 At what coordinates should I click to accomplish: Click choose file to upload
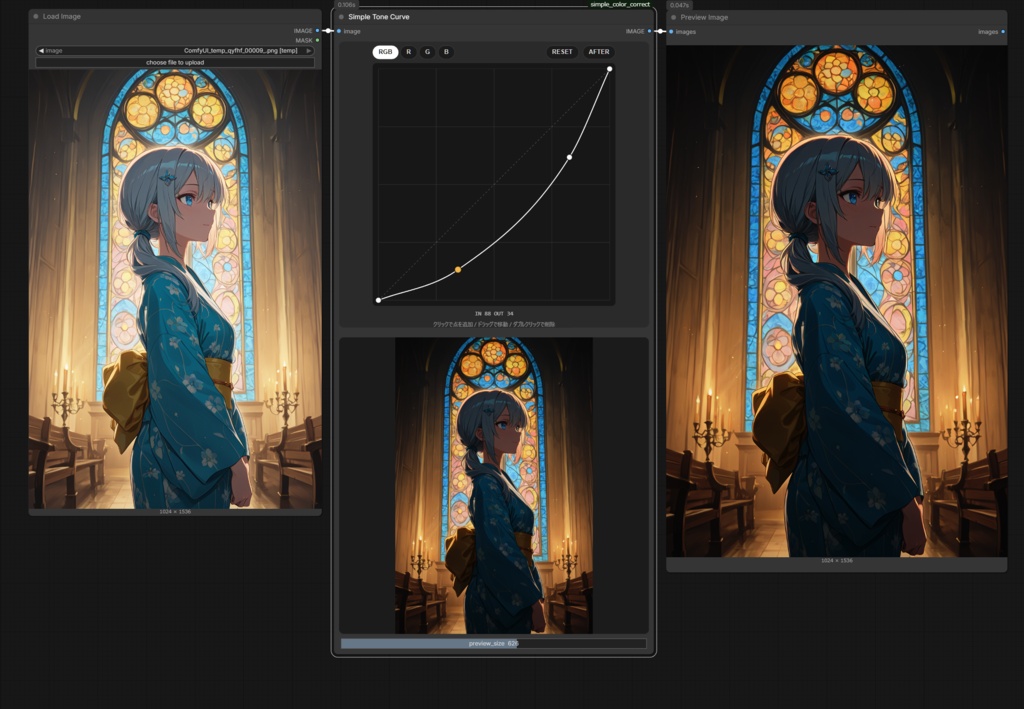pos(175,63)
